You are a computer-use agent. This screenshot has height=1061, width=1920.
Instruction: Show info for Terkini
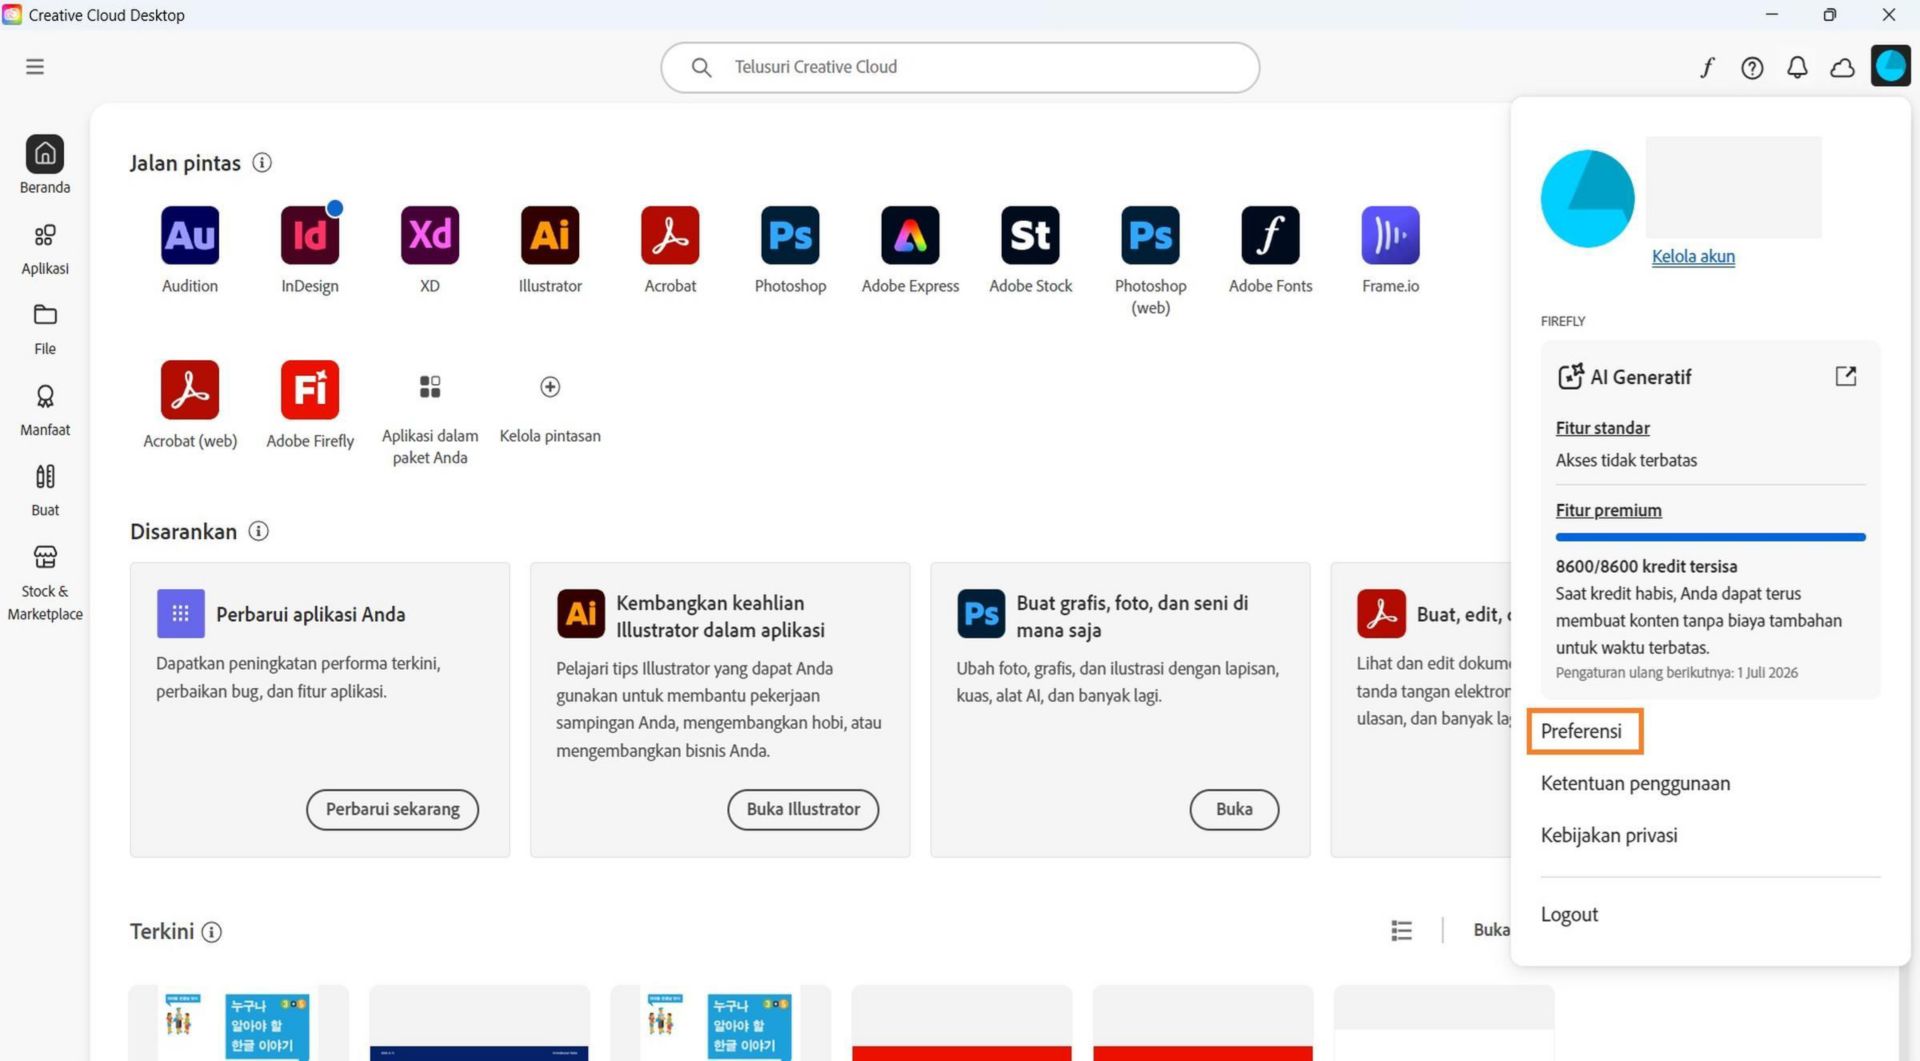point(212,932)
